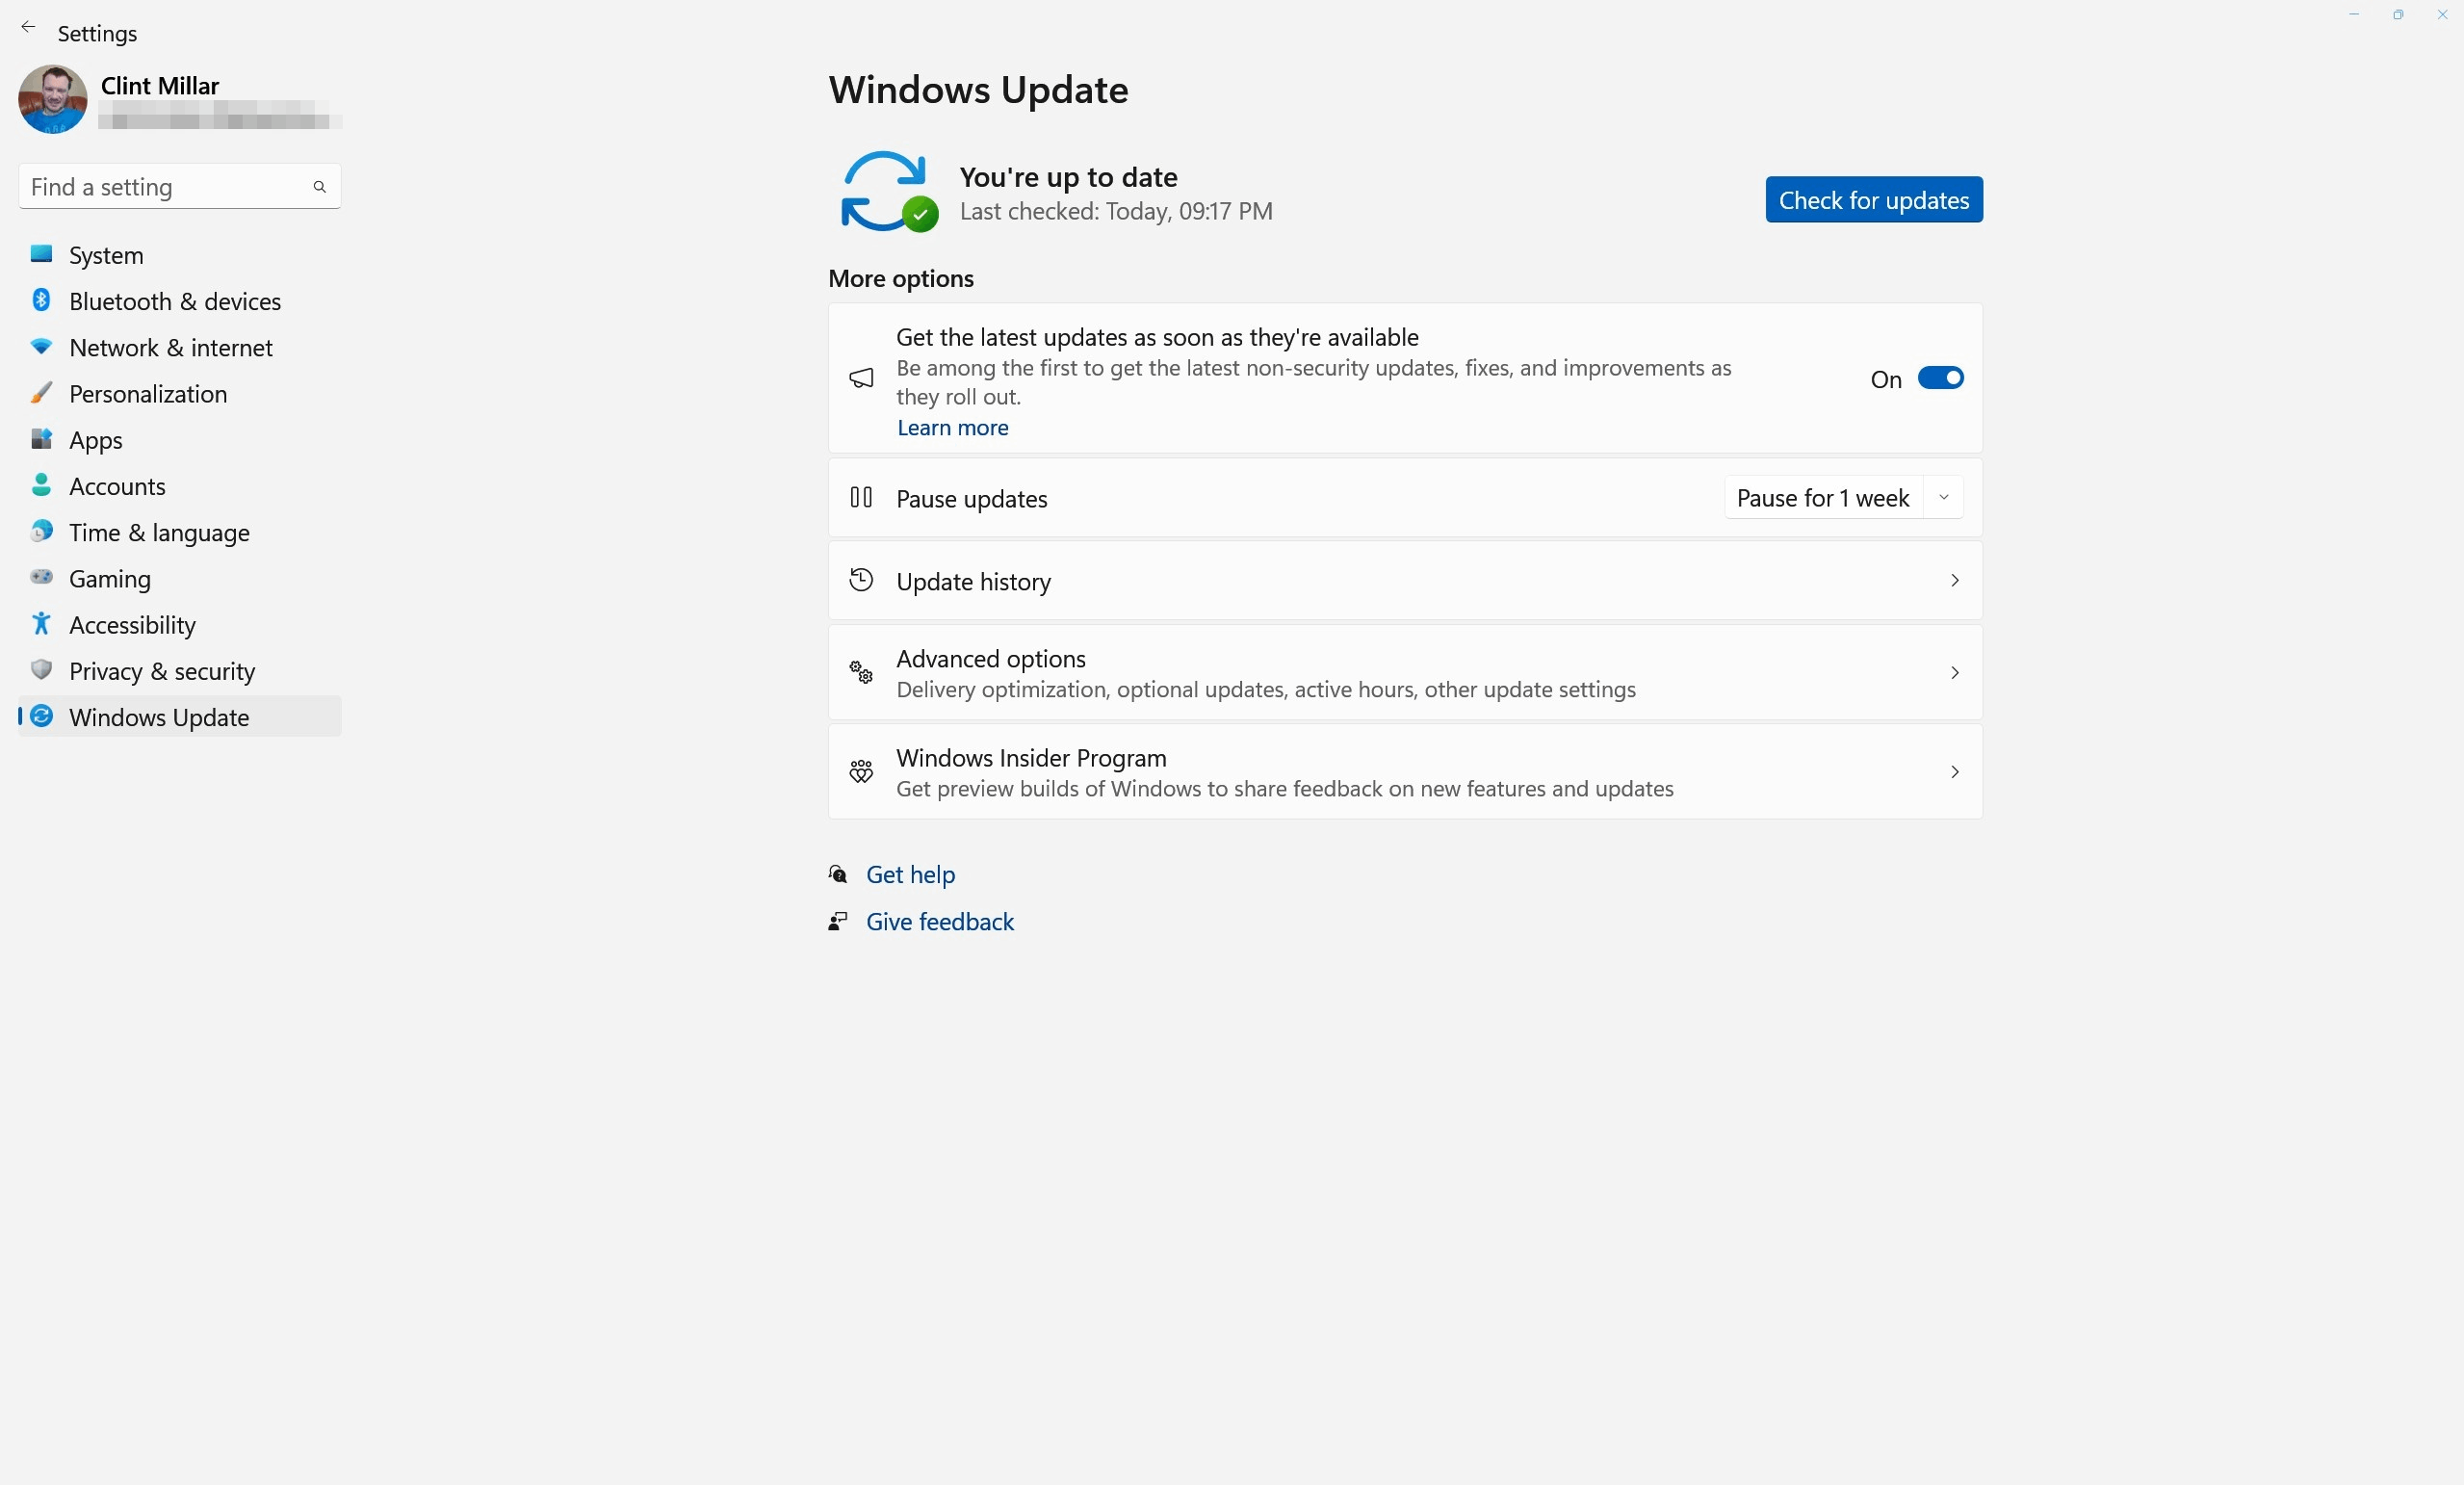This screenshot has height=1485, width=2464.
Task: Open Privacy & security settings
Action: coord(180,670)
